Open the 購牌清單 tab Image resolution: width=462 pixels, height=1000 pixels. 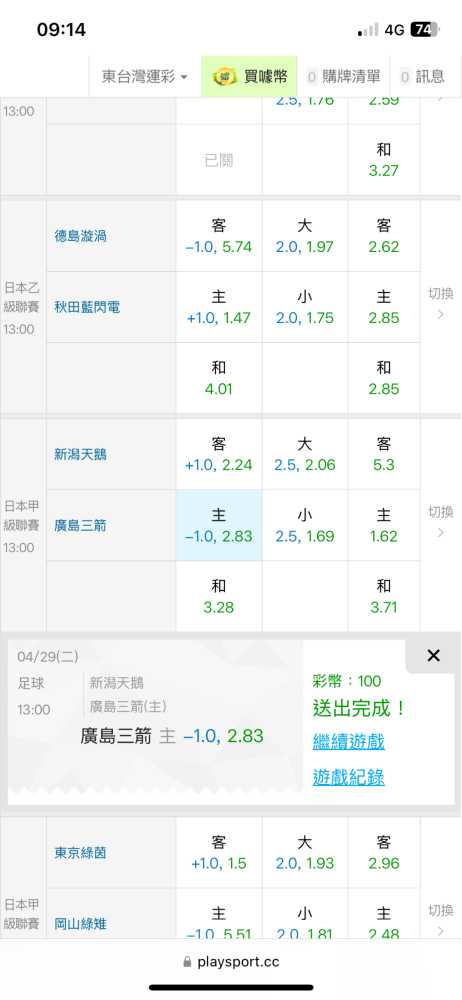(x=343, y=77)
